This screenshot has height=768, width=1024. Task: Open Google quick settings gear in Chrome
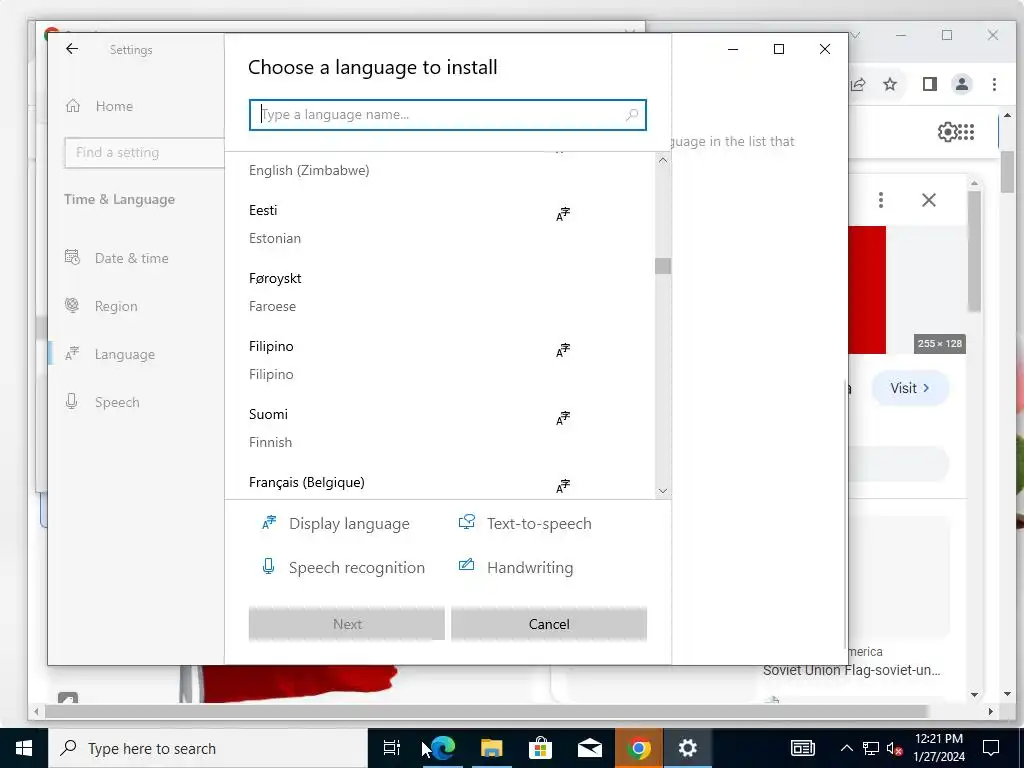pyautogui.click(x=946, y=132)
